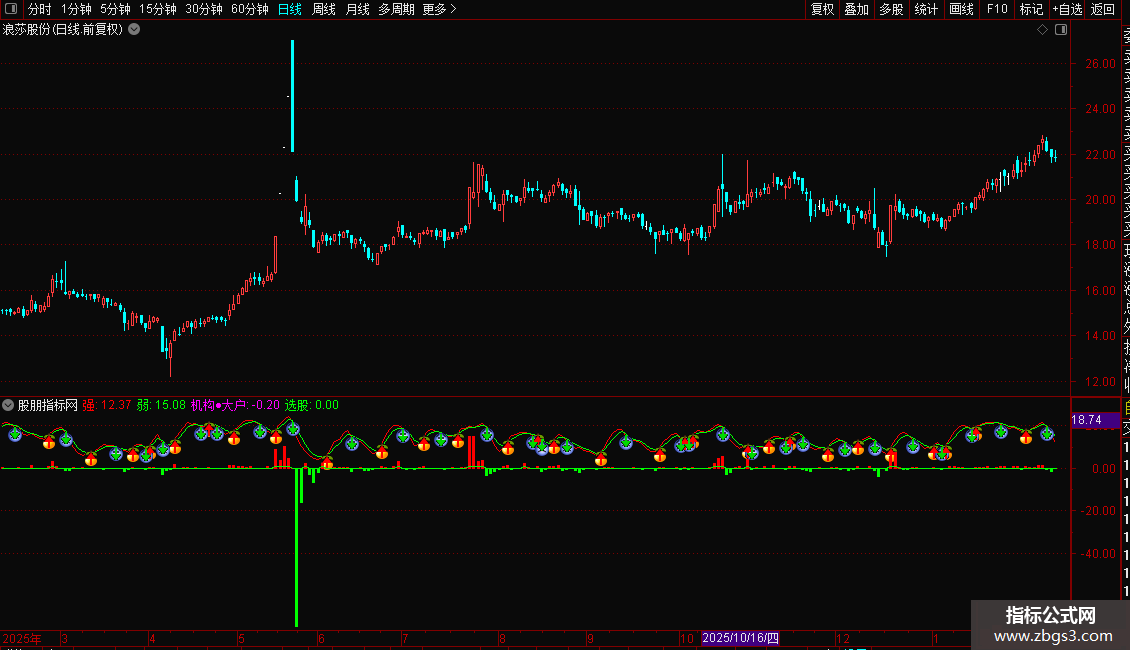Viewport: 1130px width, 650px height.
Task: Click the 股朋指标网 indicator name
Action: point(48,405)
